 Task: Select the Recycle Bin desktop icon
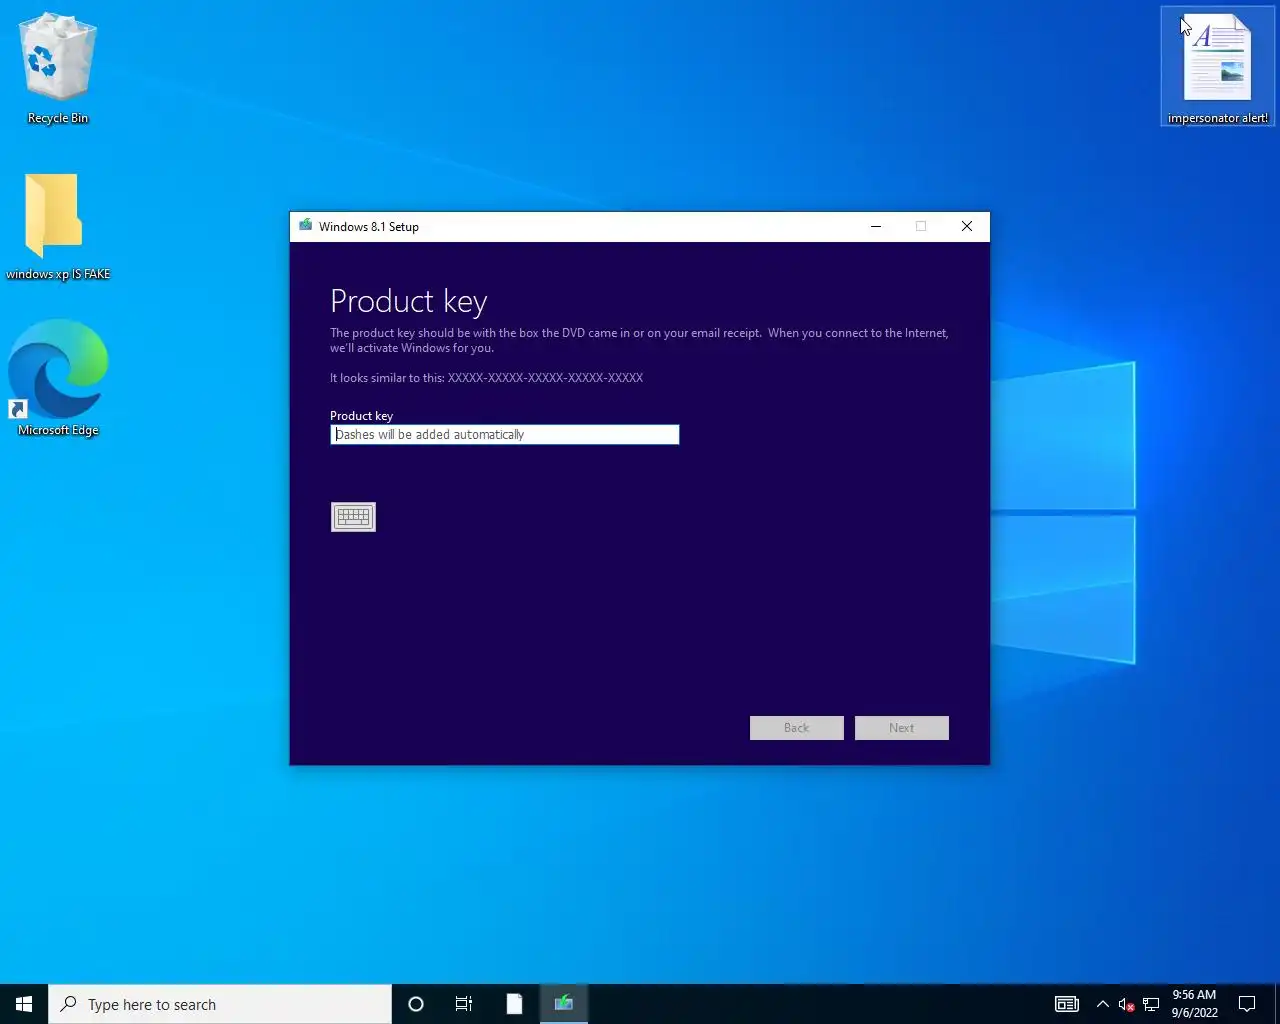58,69
